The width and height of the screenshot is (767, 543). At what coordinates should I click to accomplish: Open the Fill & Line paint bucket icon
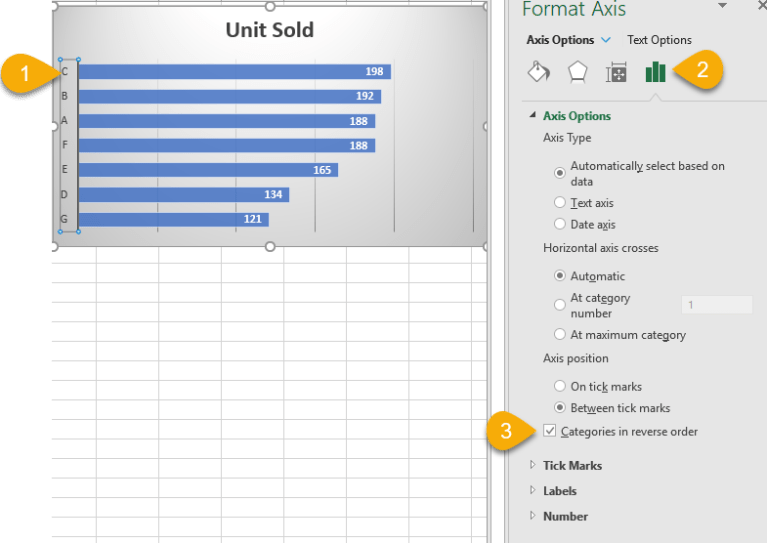(538, 72)
